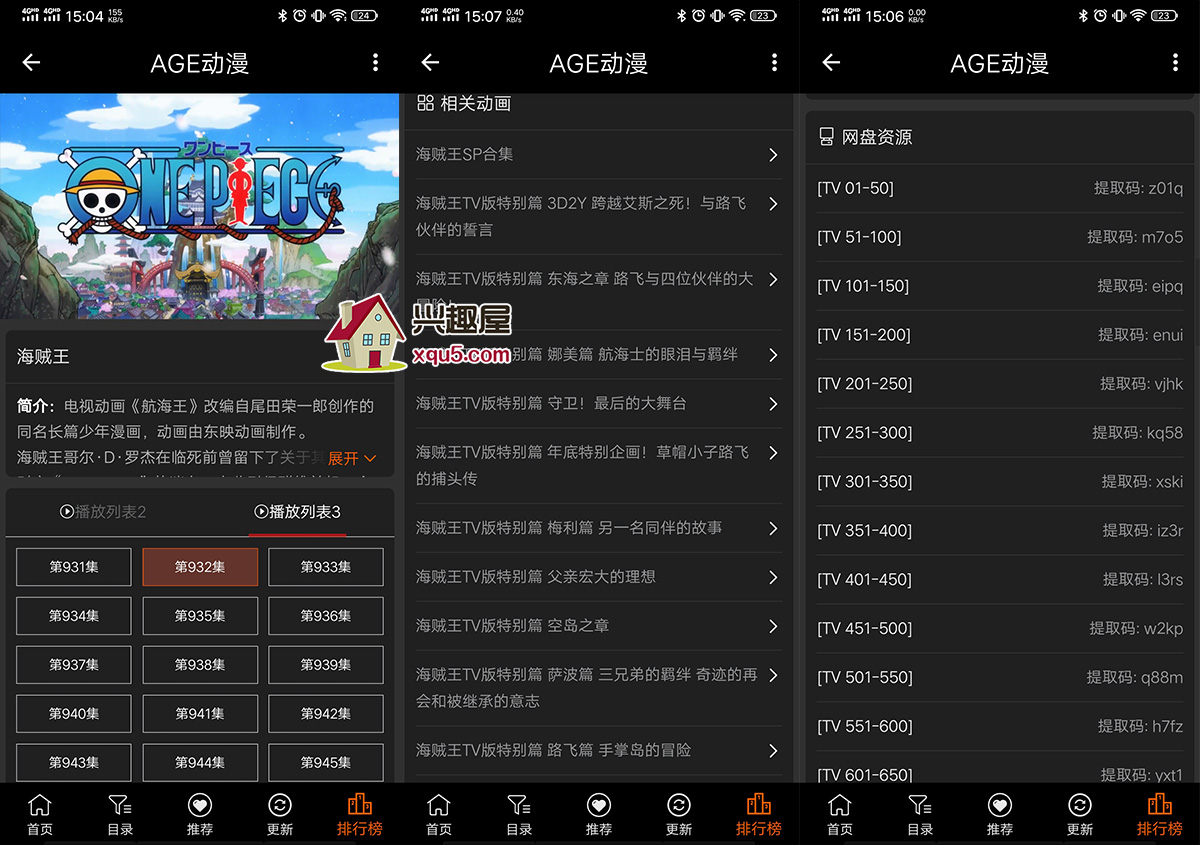Screen dimensions: 1200x845
Task: Open 排行榜 ranking on left screen
Action: coord(360,814)
